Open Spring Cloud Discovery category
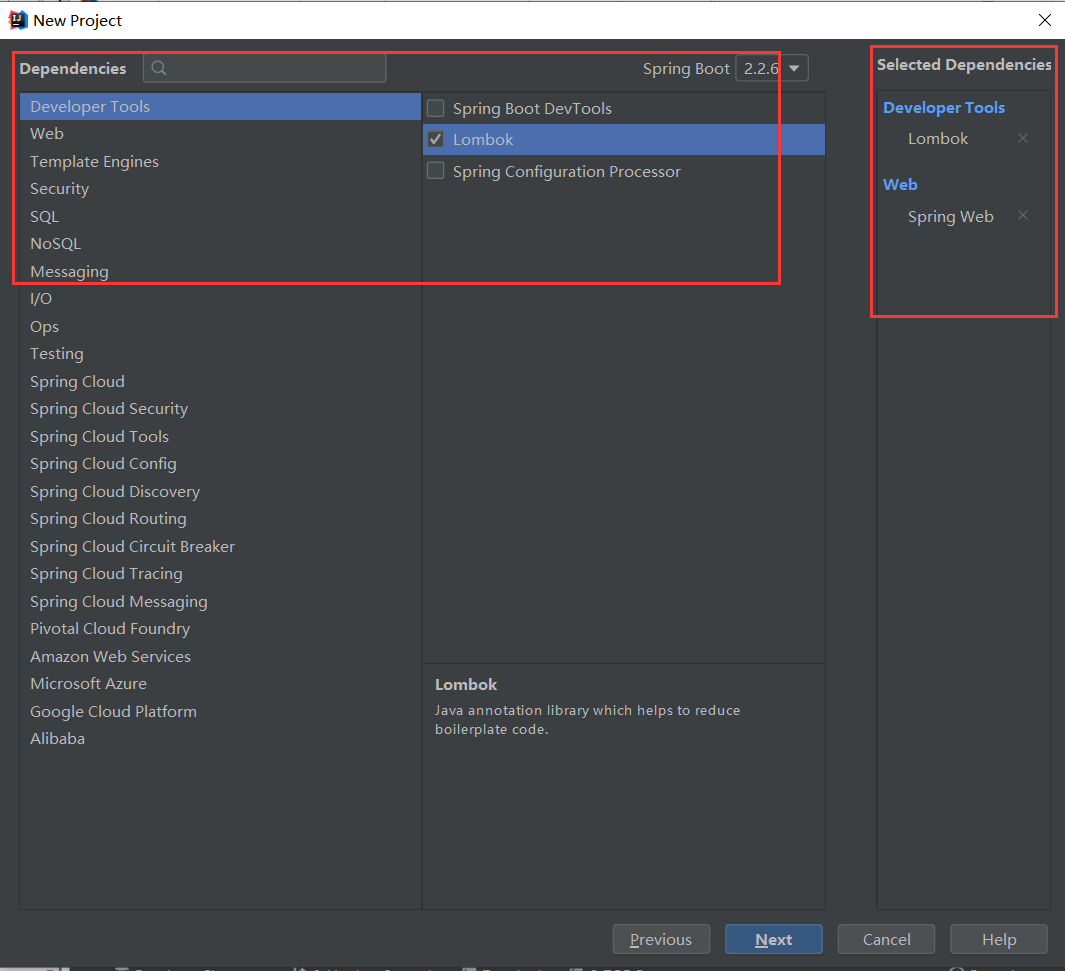This screenshot has height=971, width=1065. 220,492
